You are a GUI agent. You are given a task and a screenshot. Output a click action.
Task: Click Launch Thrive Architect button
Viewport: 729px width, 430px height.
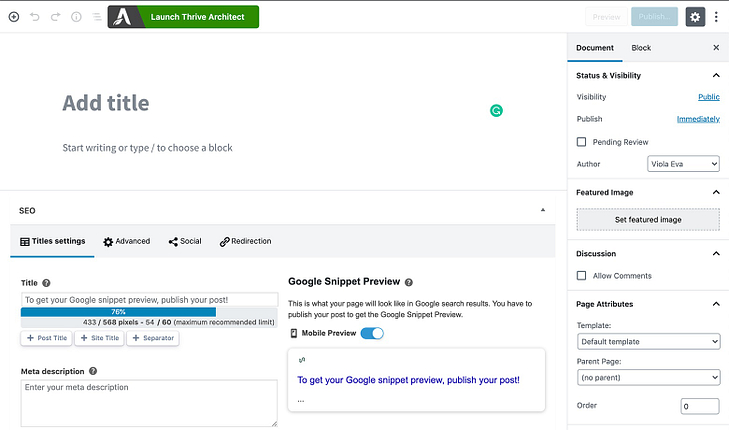coord(183,17)
